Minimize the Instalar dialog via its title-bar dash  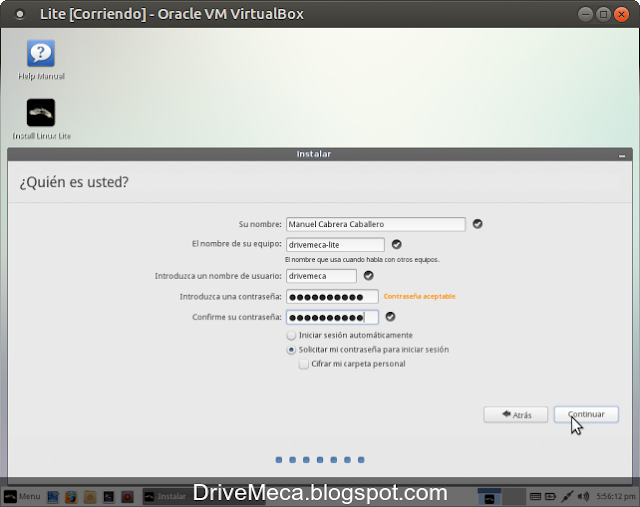pos(622,155)
